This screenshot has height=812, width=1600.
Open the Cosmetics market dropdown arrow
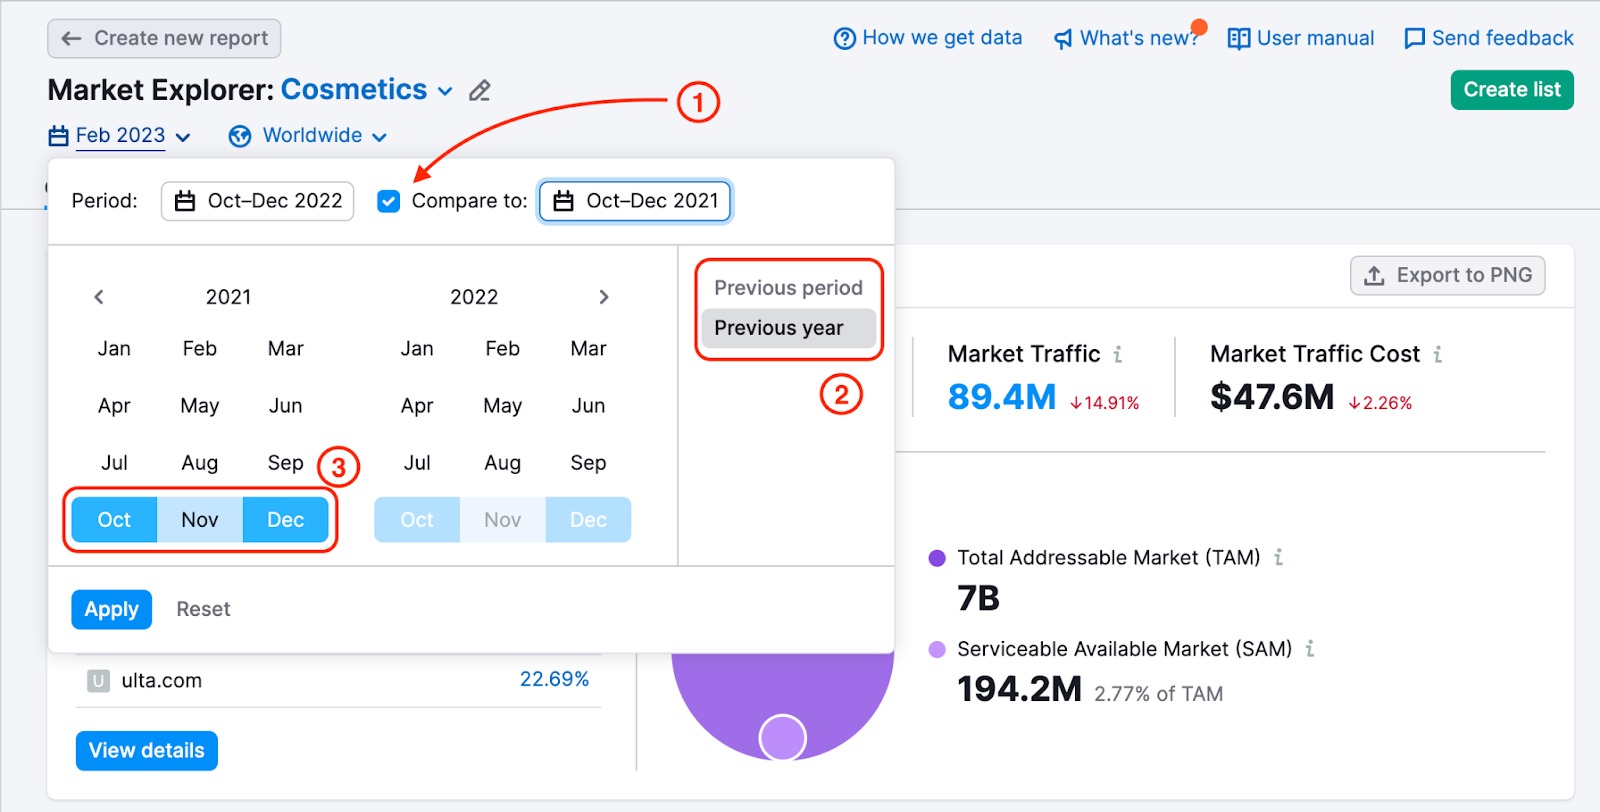[445, 91]
